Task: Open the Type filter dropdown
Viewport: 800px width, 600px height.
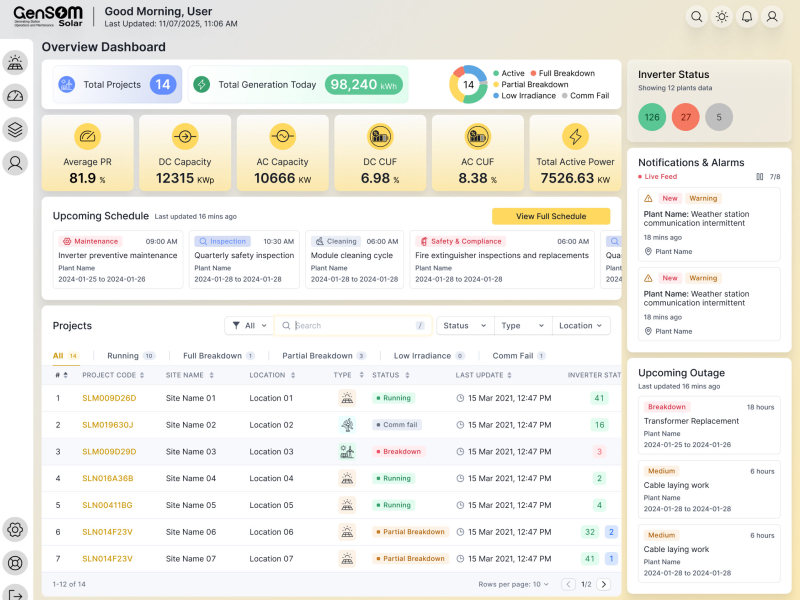Action: point(523,326)
